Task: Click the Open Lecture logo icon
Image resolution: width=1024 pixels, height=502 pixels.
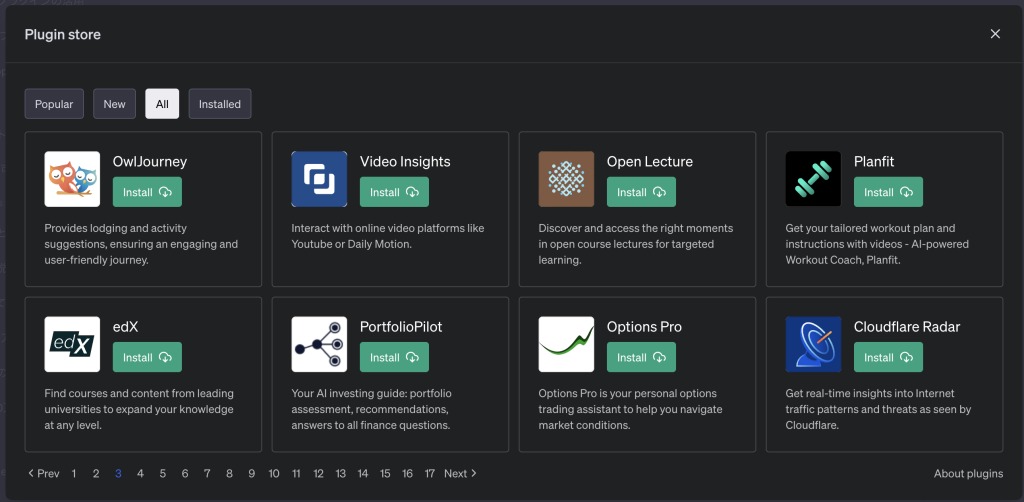Action: (x=566, y=179)
